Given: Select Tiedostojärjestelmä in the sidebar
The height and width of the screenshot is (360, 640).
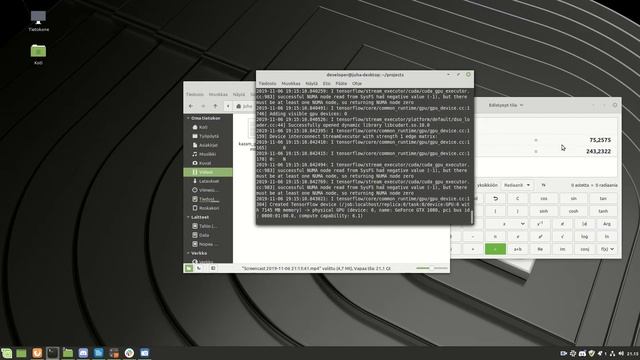Looking at the screenshot, I should coord(208,199).
